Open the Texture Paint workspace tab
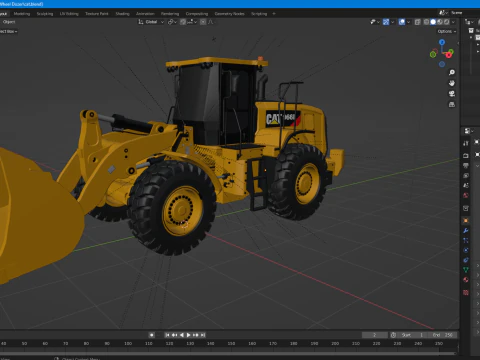The image size is (480, 360). [97, 14]
